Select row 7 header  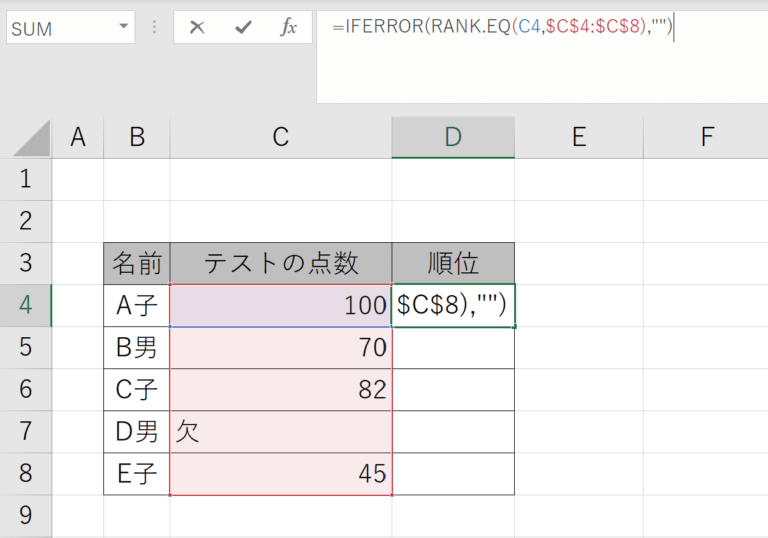[x=25, y=432]
